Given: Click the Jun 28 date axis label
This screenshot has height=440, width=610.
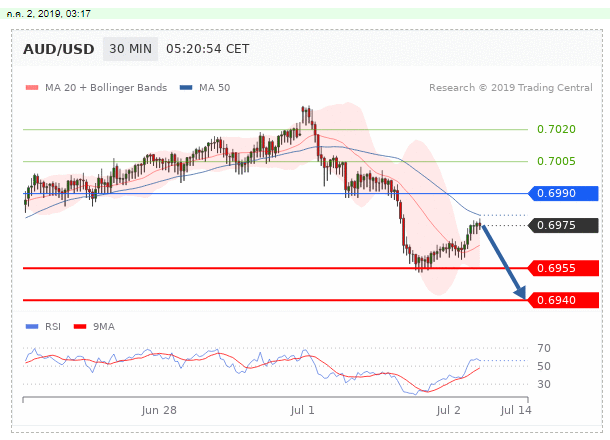Looking at the screenshot, I should 159,410.
